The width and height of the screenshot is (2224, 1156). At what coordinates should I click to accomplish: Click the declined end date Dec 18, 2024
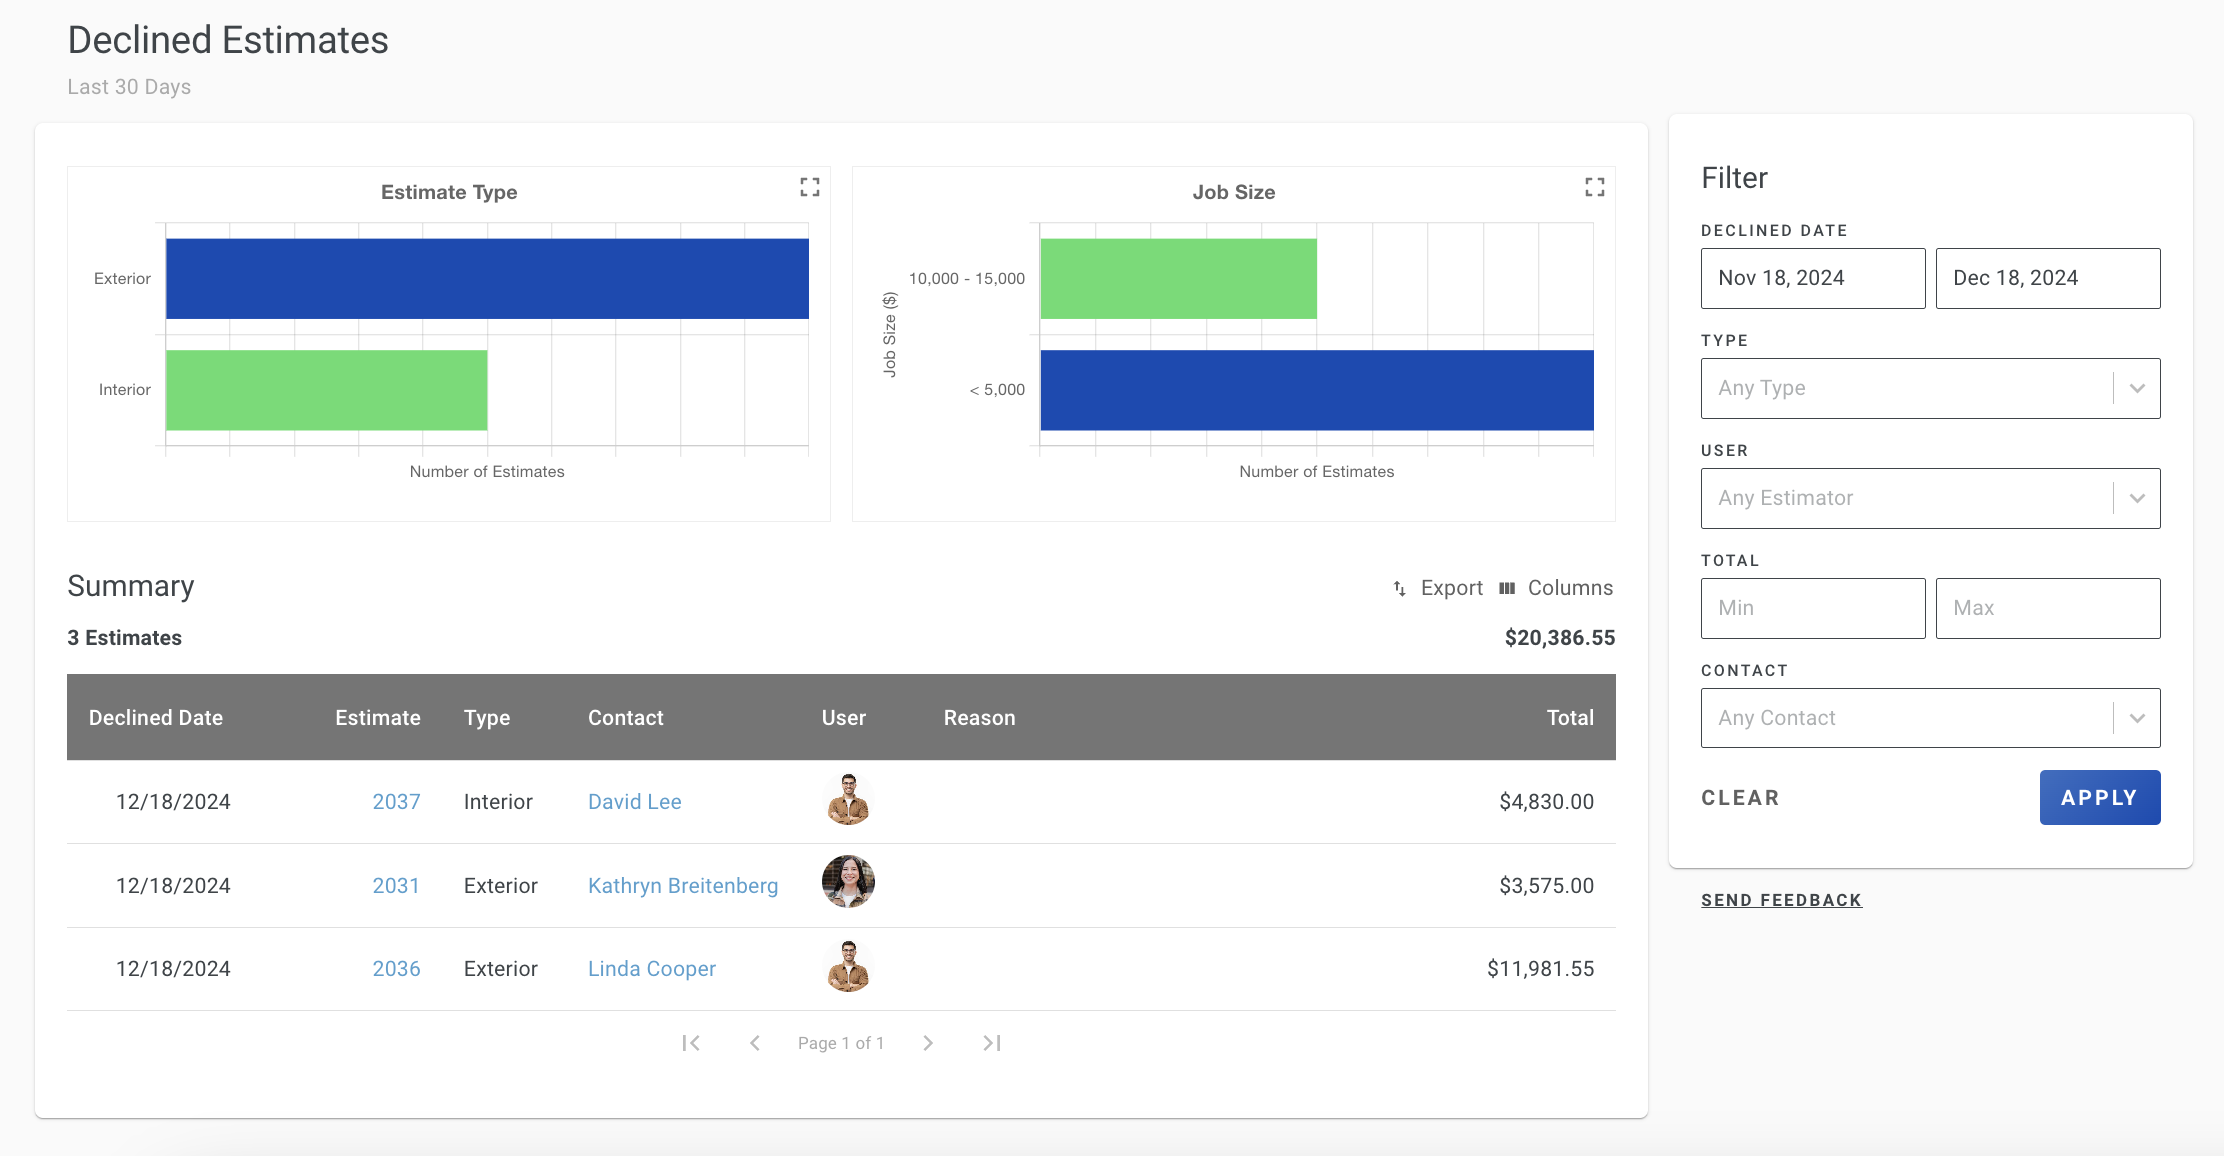(x=2048, y=278)
